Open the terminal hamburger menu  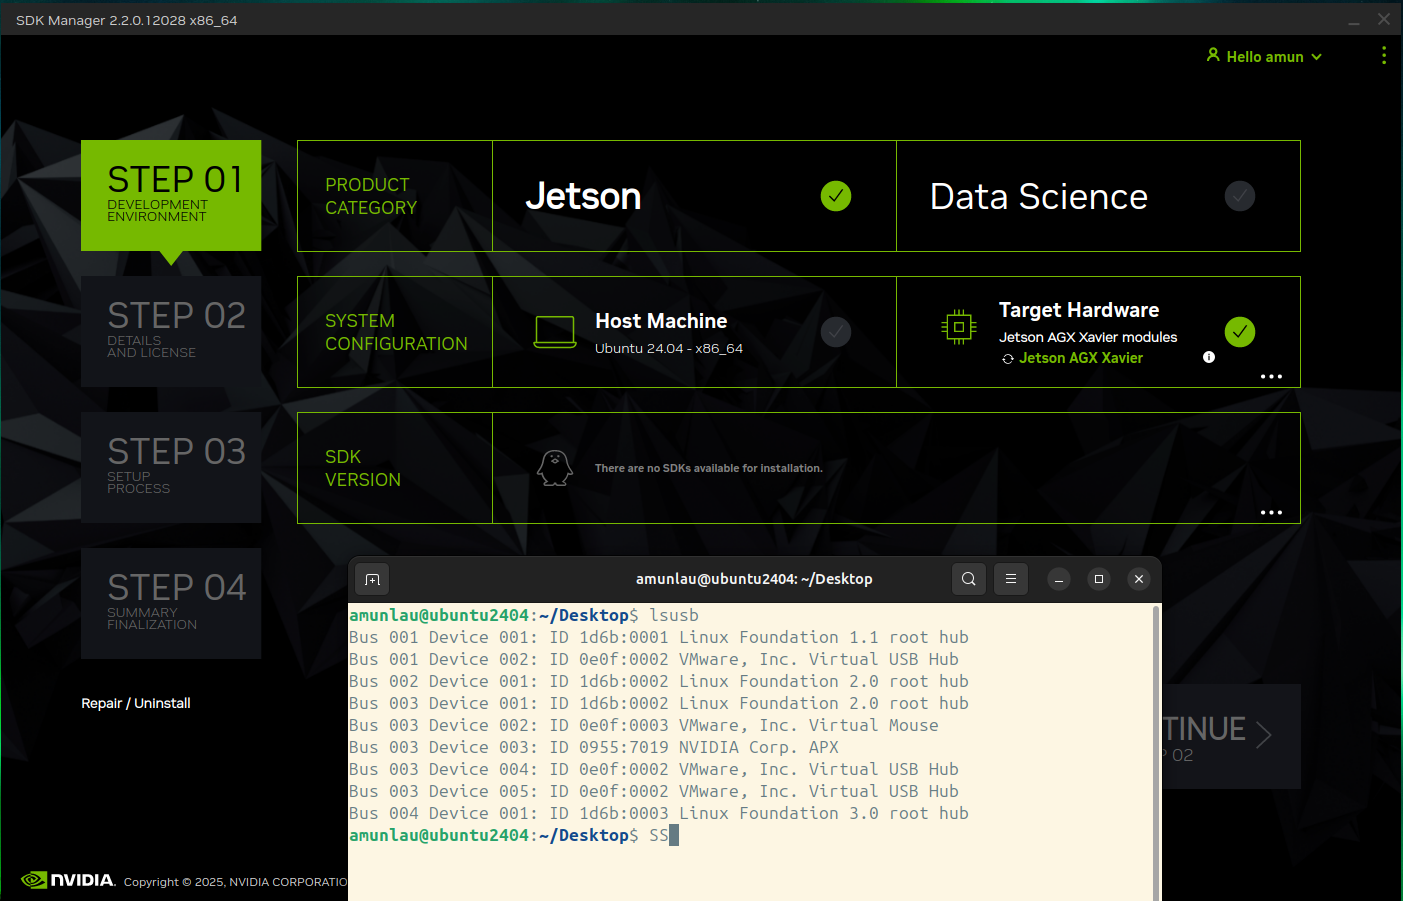point(1011,578)
